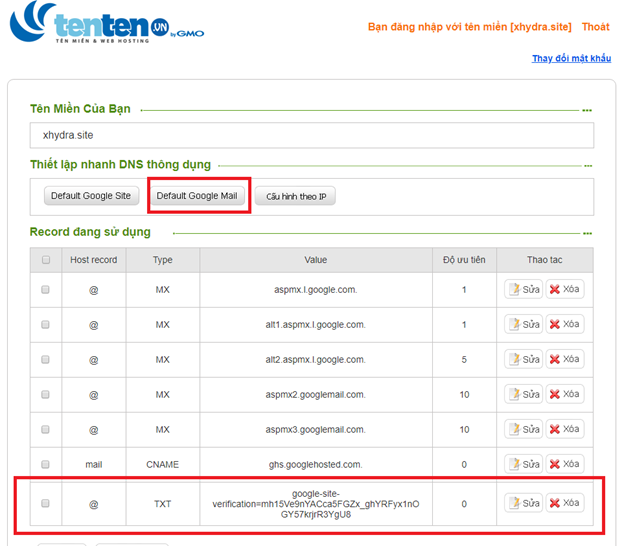The width and height of the screenshot is (624, 546).
Task: Apply Default Google Mail DNS settings
Action: point(197,196)
